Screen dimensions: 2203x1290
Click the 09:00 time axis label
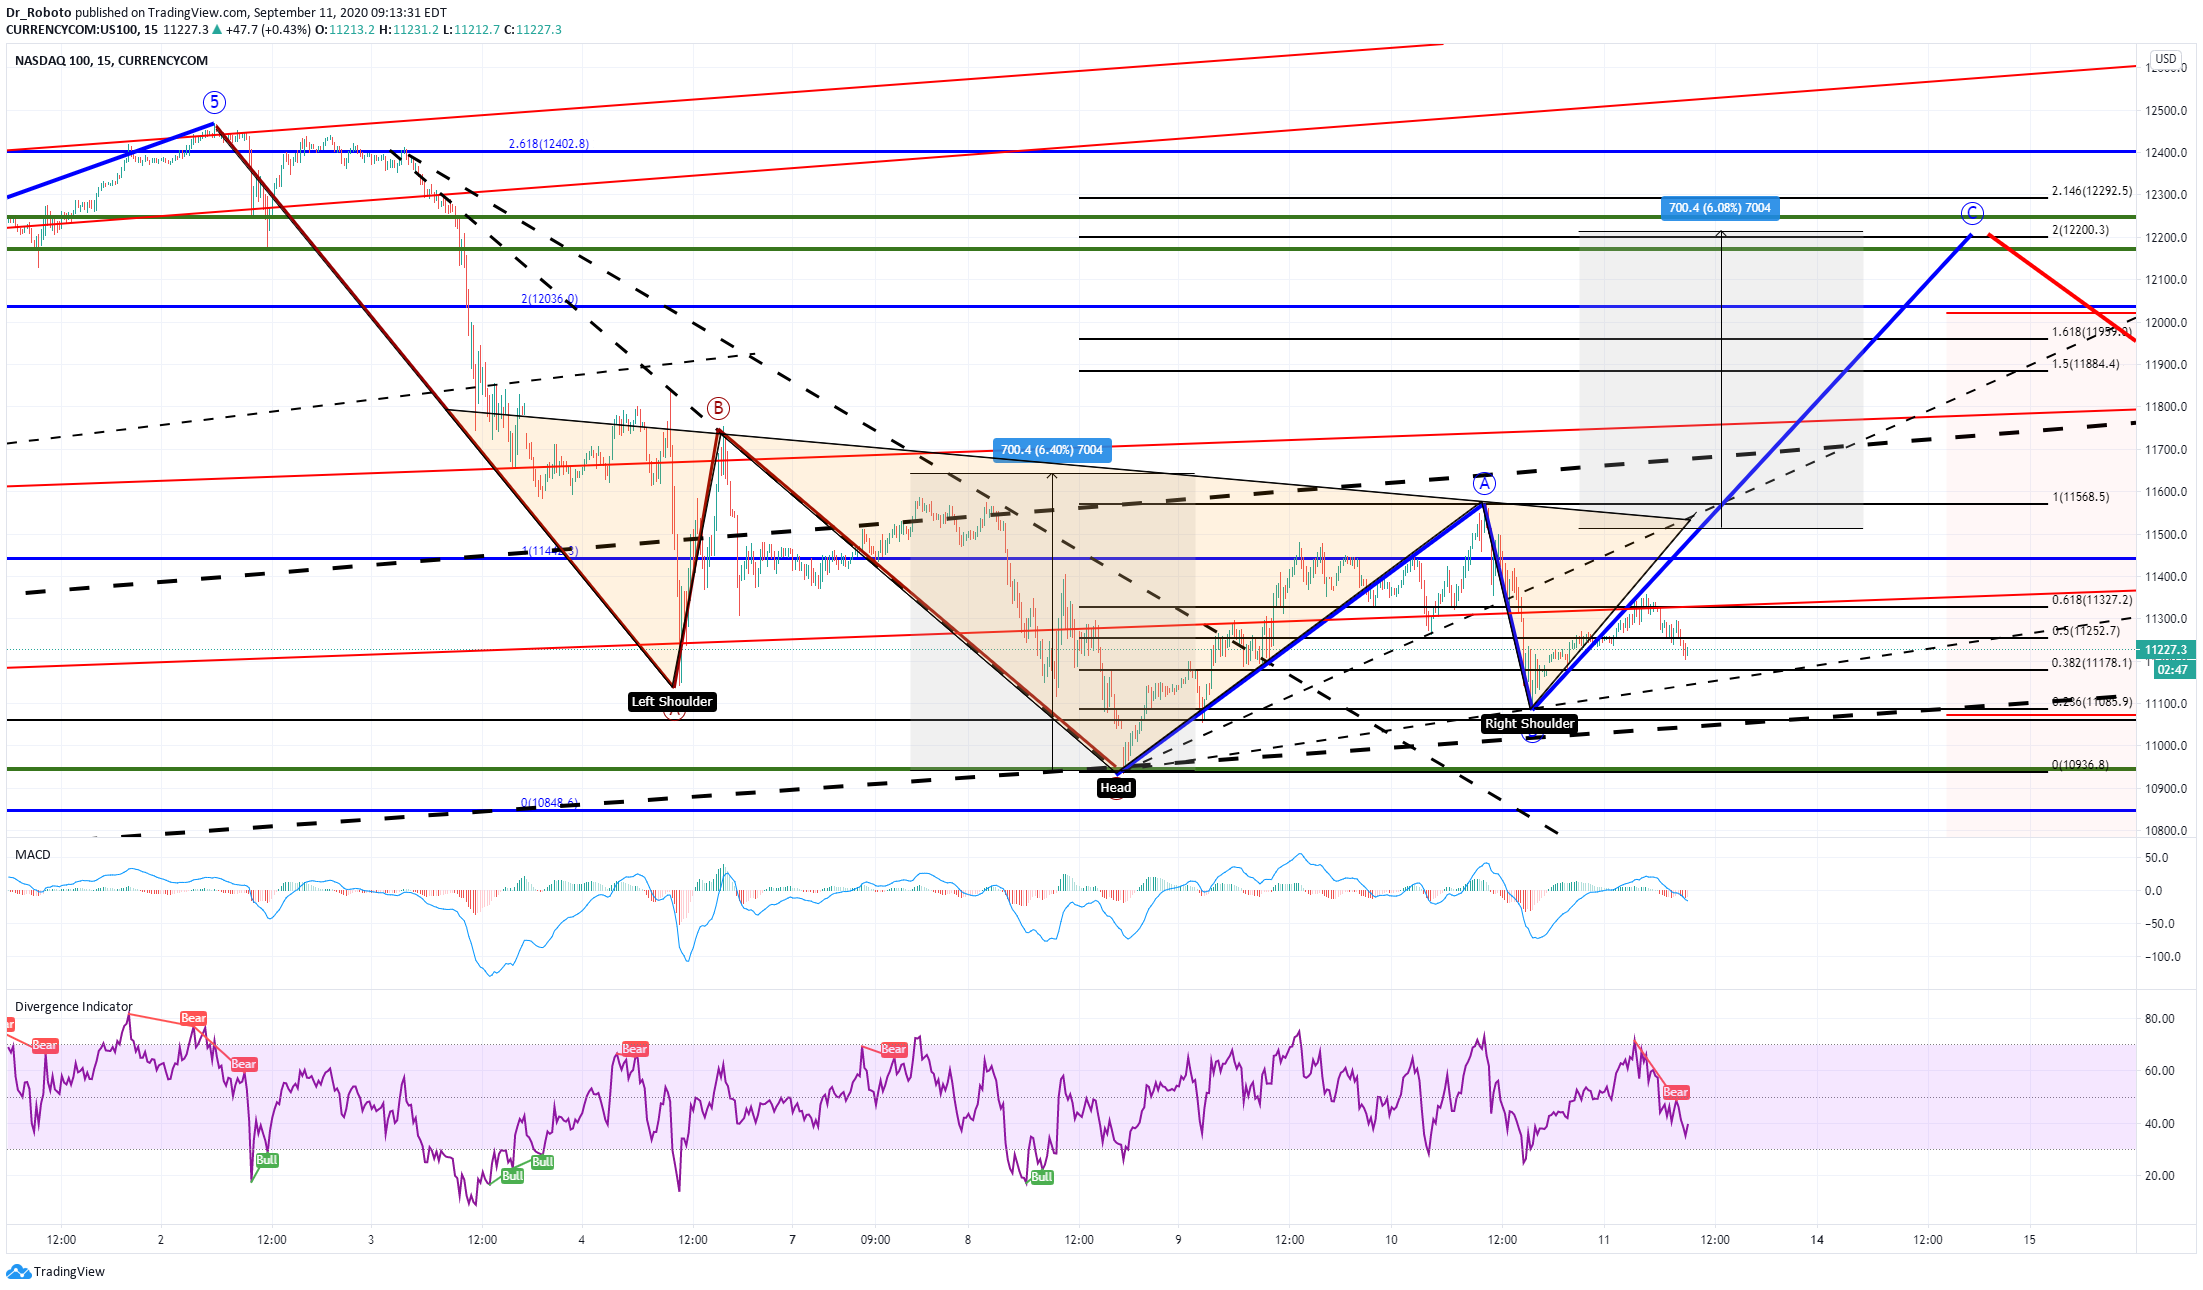[x=875, y=1239]
